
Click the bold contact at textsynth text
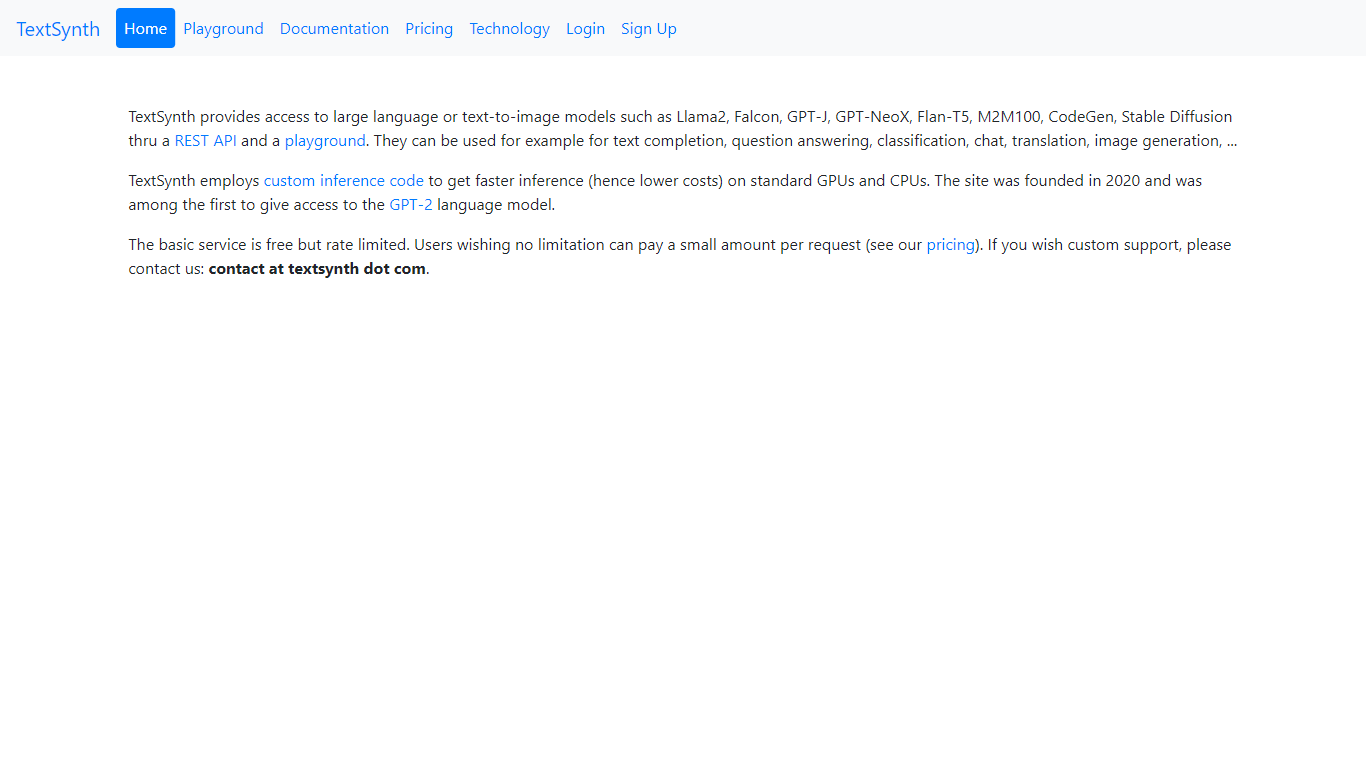317,269
